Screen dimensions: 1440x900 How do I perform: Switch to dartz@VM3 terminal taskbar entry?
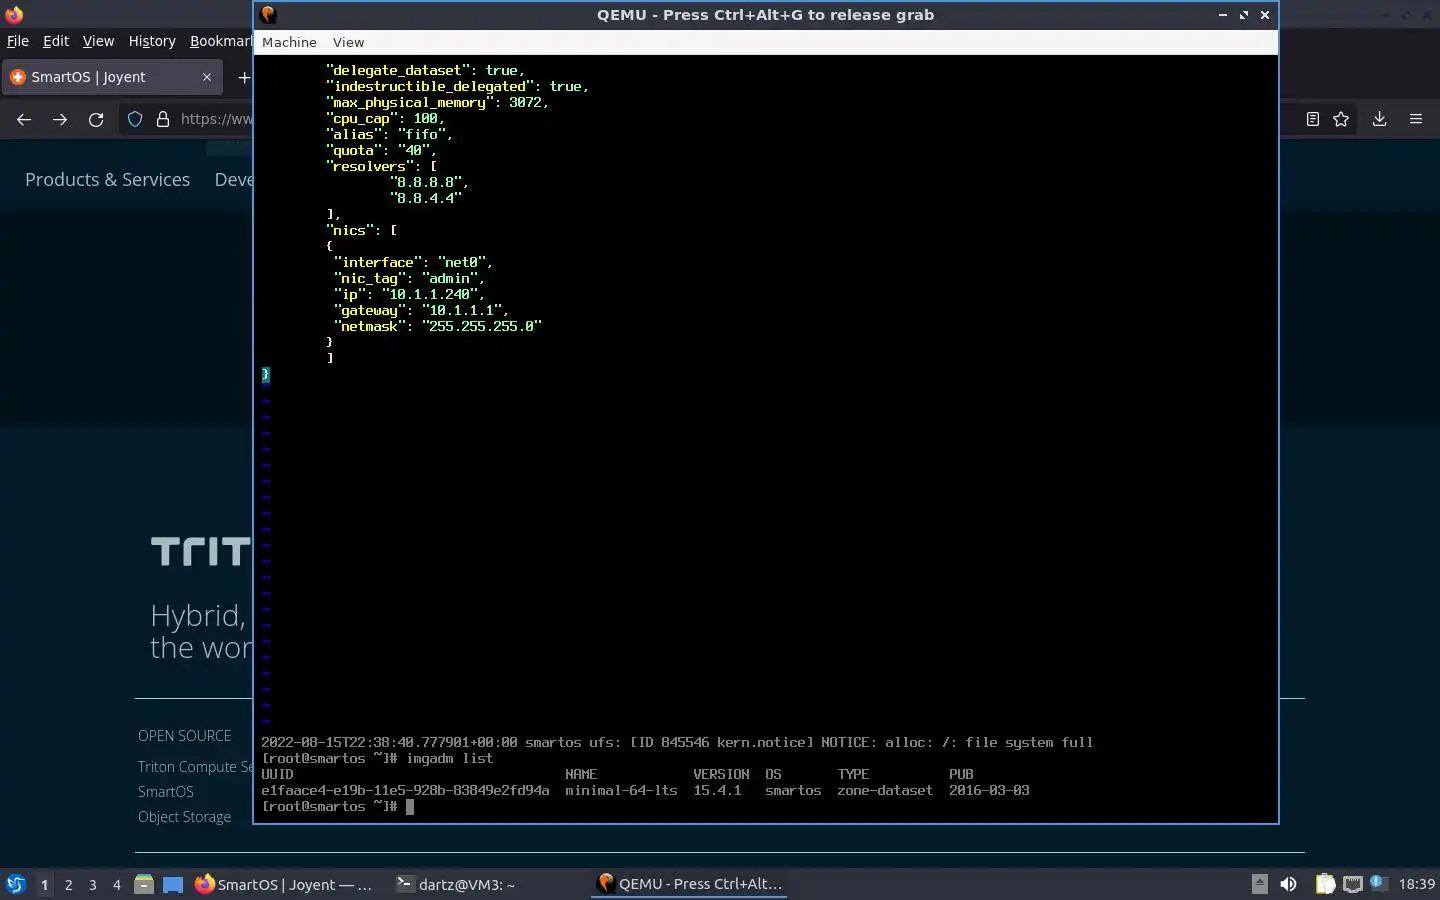[456, 884]
